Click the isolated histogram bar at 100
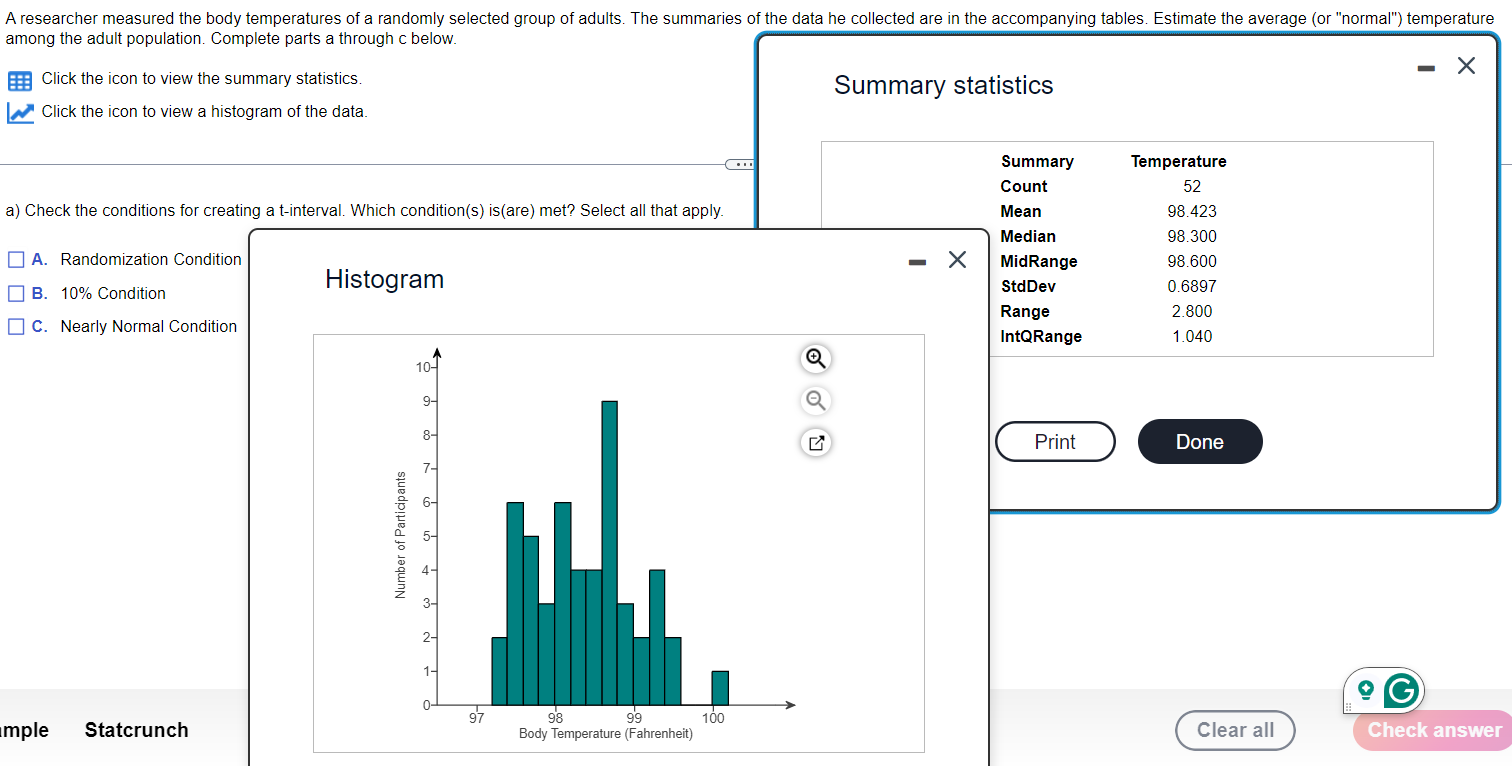Viewport: 1512px width, 766px height. 720,688
